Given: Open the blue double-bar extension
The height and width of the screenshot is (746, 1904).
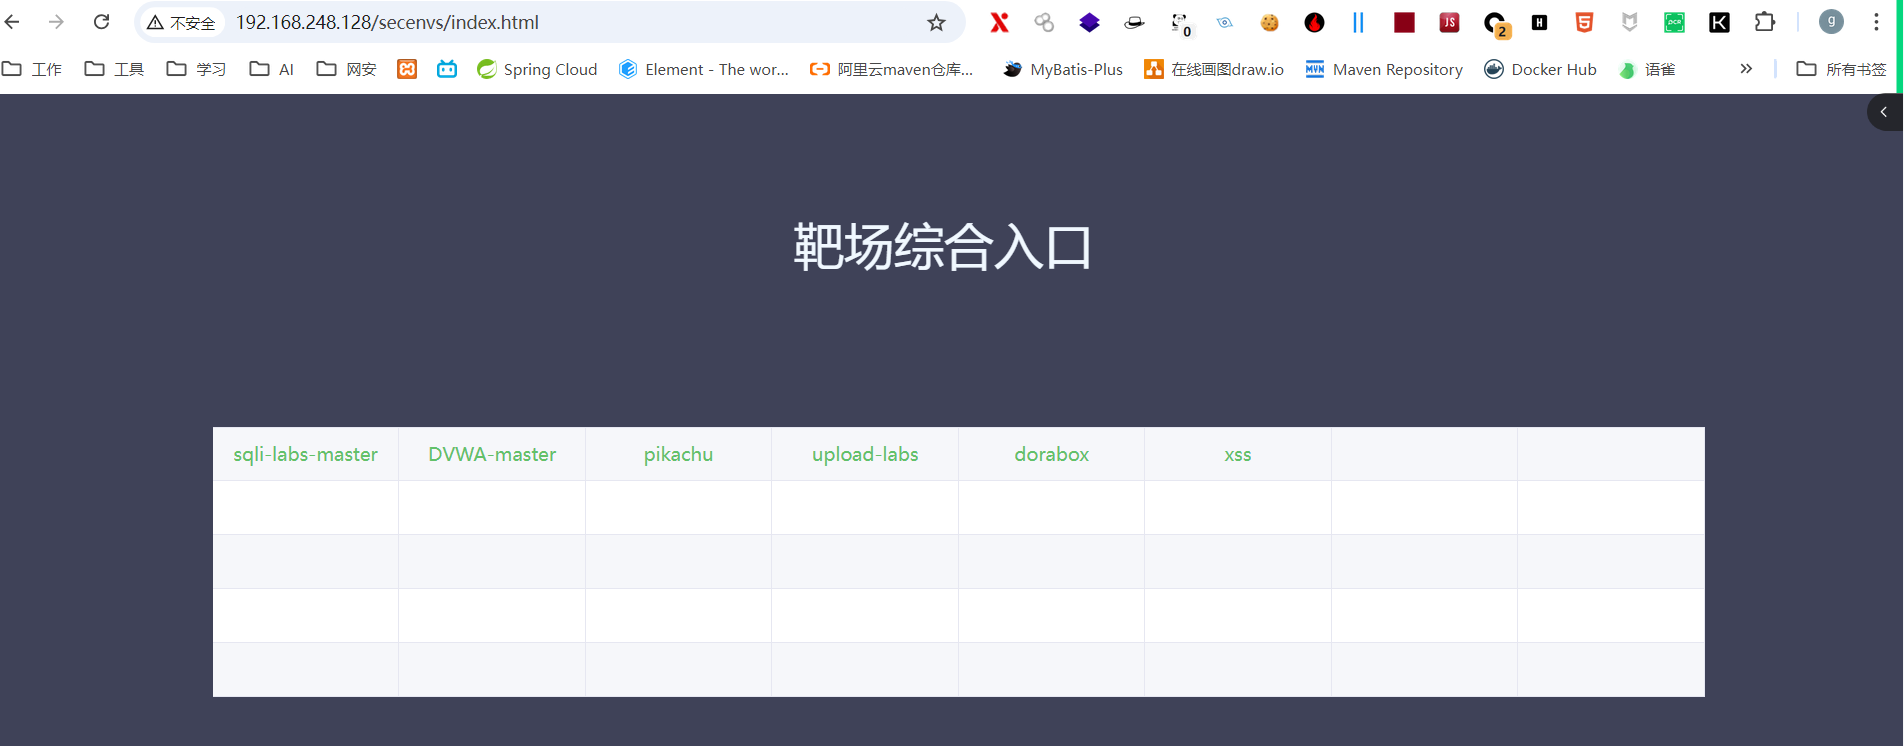Looking at the screenshot, I should tap(1358, 22).
